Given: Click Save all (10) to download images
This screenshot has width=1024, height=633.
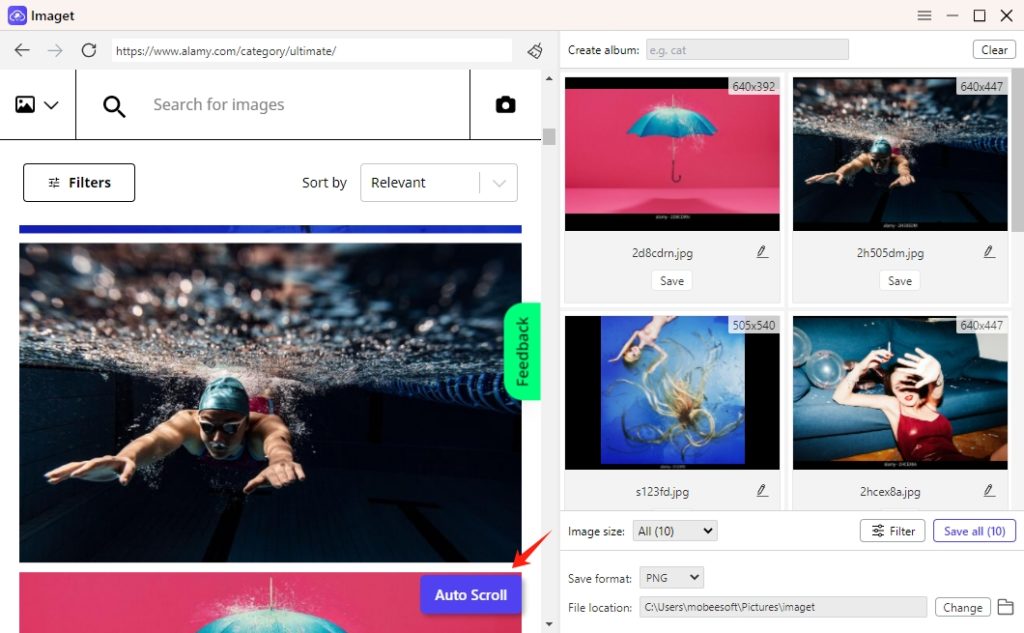Looking at the screenshot, I should coord(974,530).
